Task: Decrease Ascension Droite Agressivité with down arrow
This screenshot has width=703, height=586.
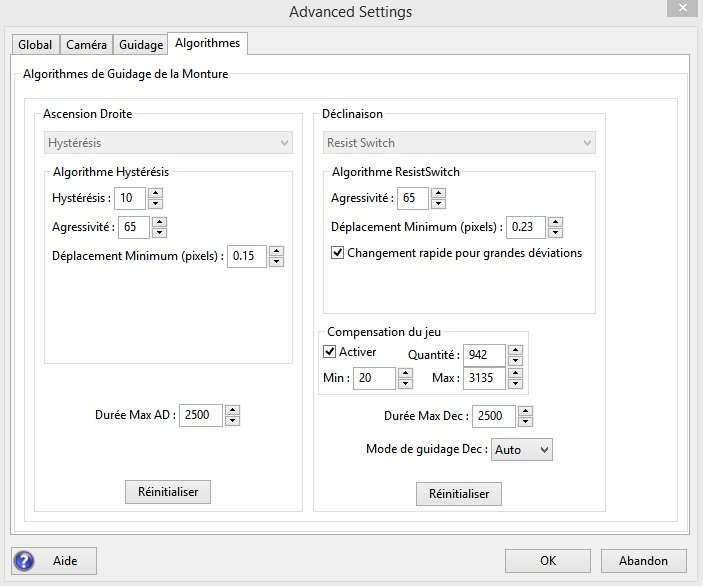Action: (159, 232)
